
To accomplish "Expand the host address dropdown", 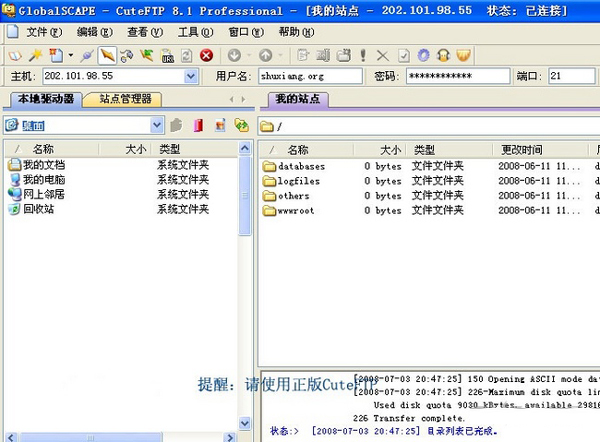I will (191, 76).
